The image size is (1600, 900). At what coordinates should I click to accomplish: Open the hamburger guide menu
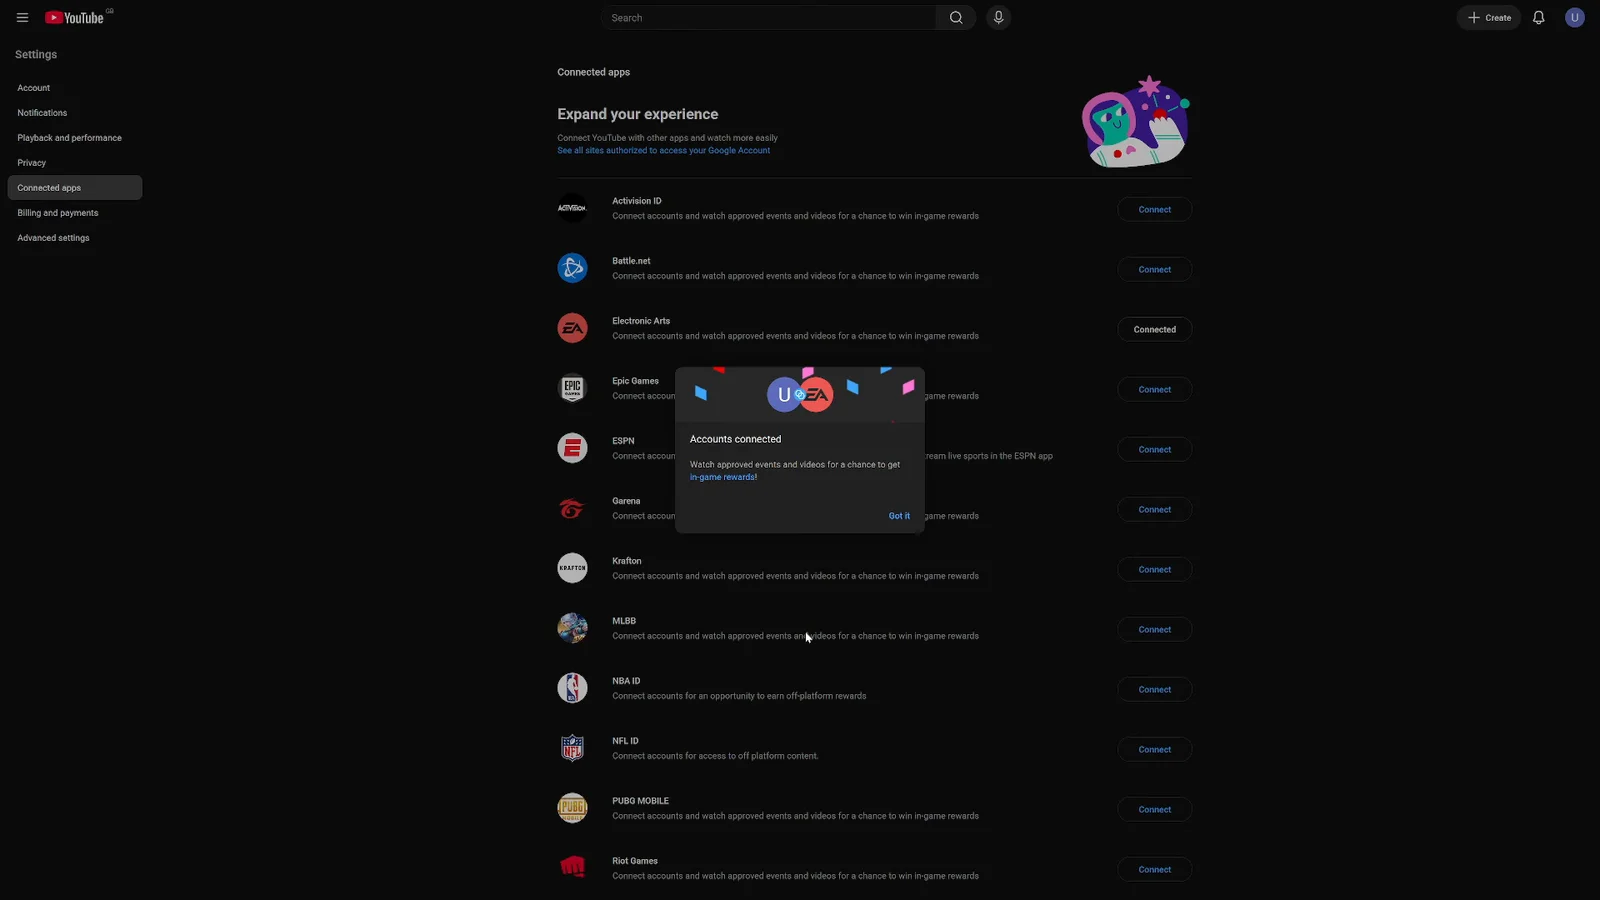pyautogui.click(x=22, y=18)
